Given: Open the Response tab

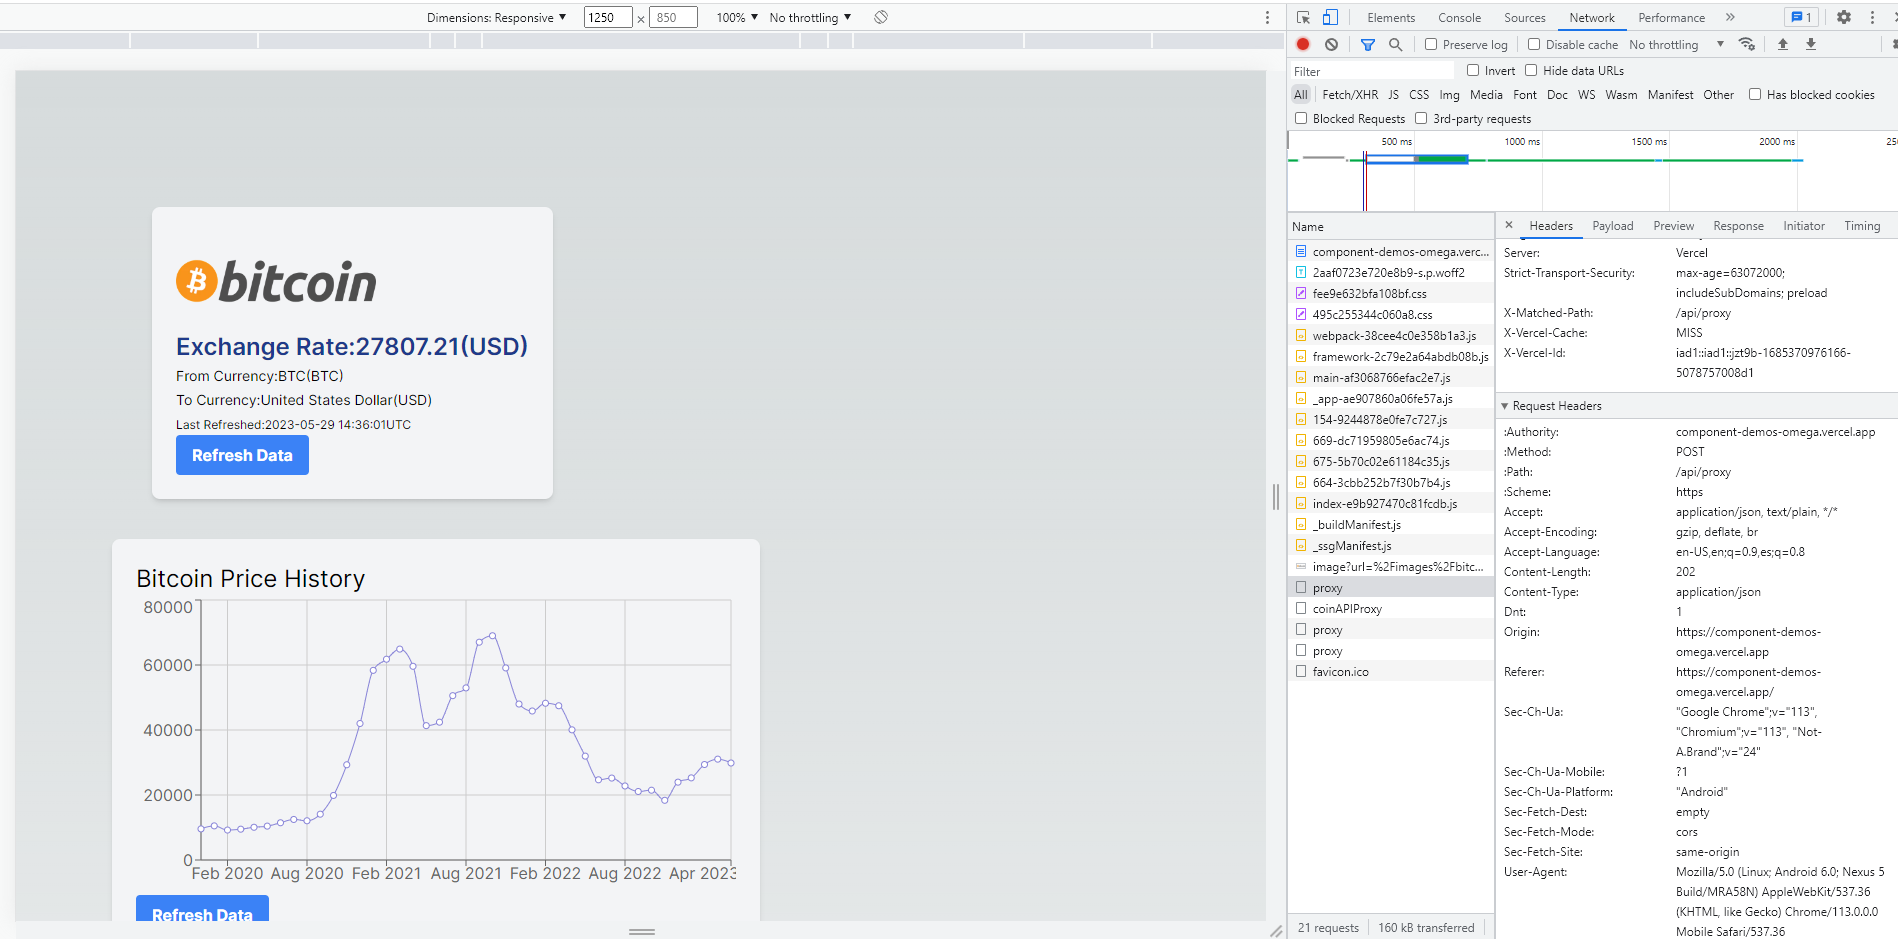Looking at the screenshot, I should pyautogui.click(x=1738, y=226).
